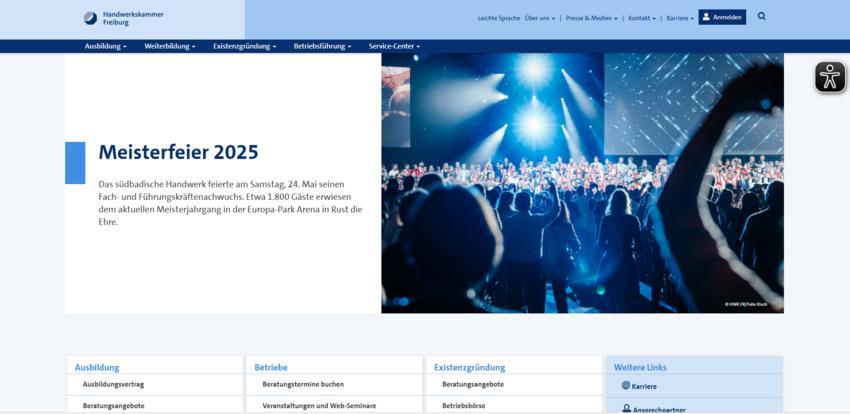The width and height of the screenshot is (850, 414).
Task: Click the user icon in Anmelden button
Action: (x=706, y=17)
